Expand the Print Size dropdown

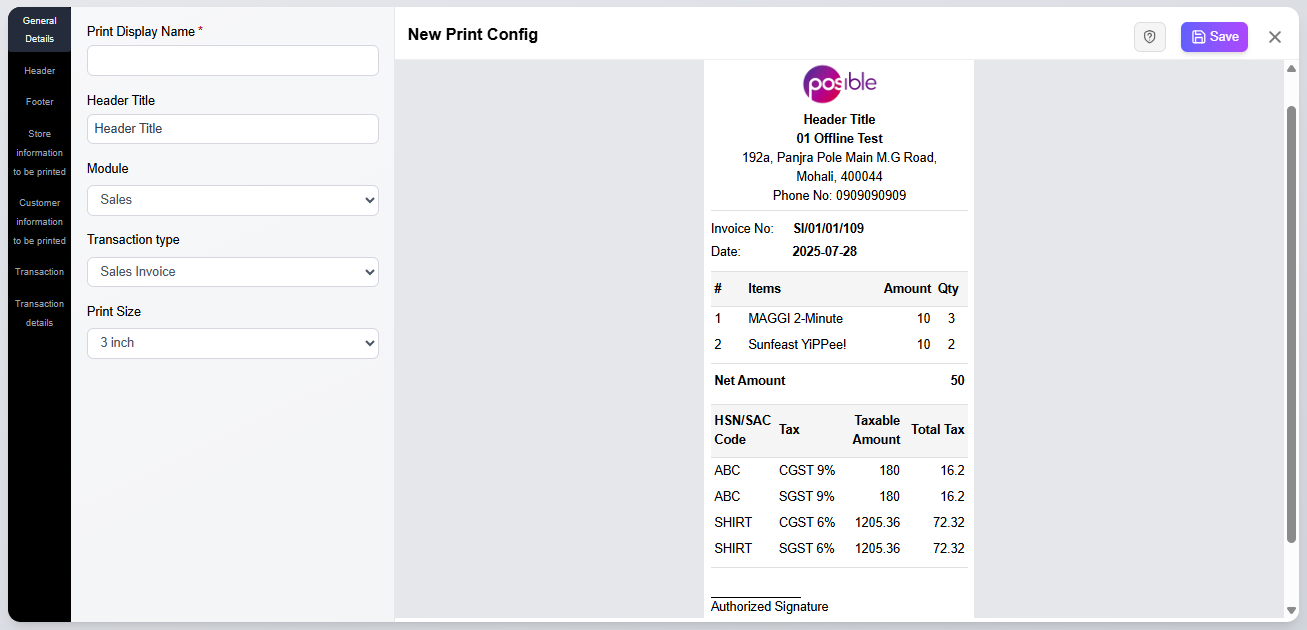click(232, 343)
